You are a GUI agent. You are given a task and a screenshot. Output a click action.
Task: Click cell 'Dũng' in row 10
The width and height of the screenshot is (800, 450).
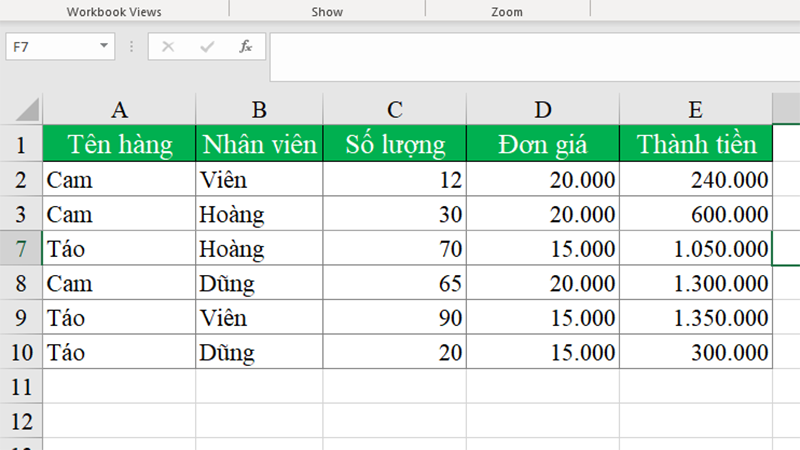click(x=259, y=352)
